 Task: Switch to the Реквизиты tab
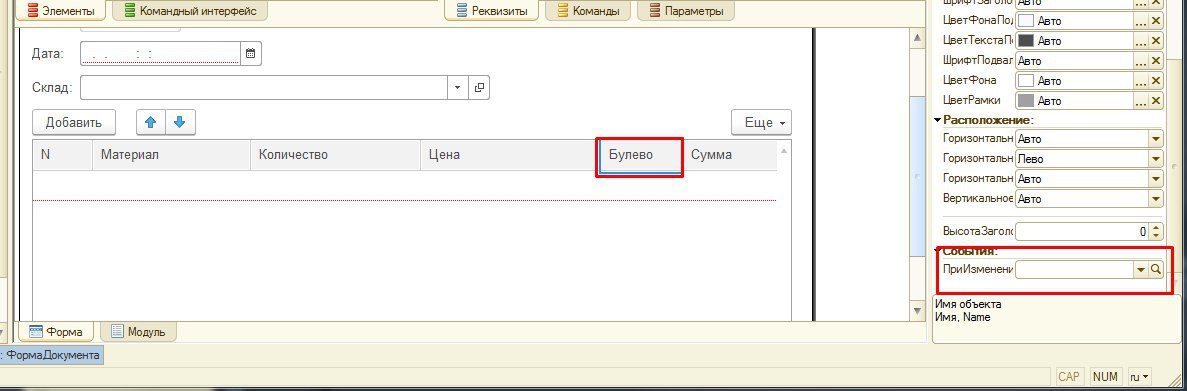coord(491,11)
